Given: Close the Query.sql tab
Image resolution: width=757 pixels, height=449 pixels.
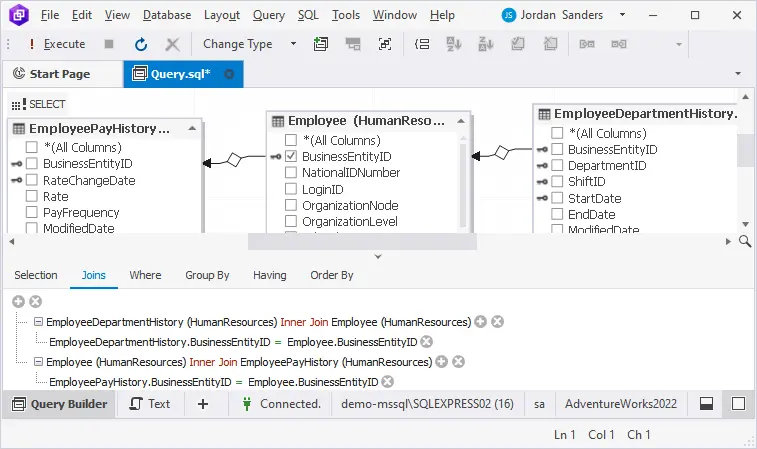Looking at the screenshot, I should (229, 74).
